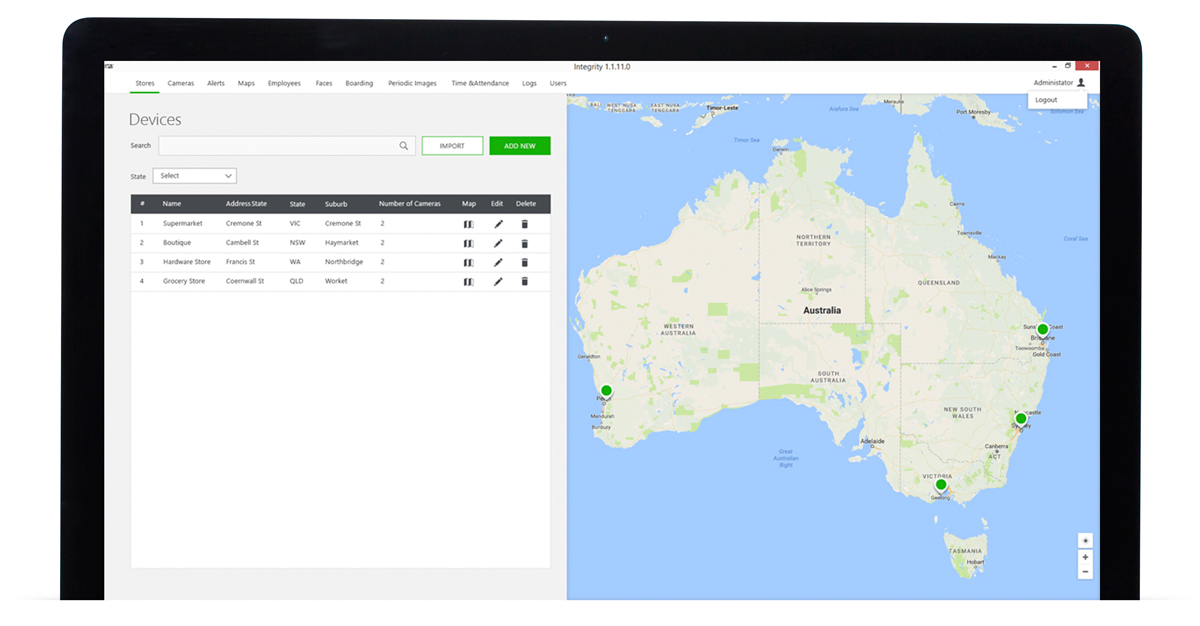This screenshot has height=626, width=1200.
Task: Open the Time & Attendance tab
Action: click(480, 84)
